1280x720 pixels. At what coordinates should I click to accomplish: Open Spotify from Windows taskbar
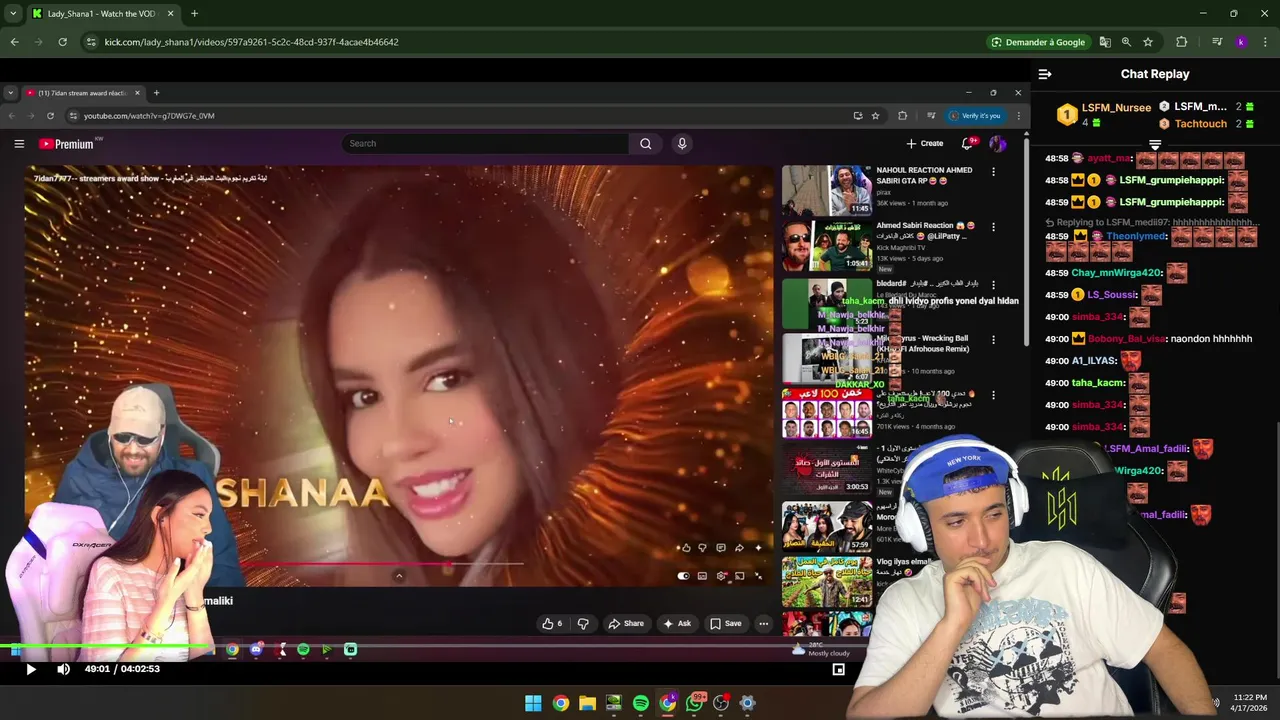(641, 703)
